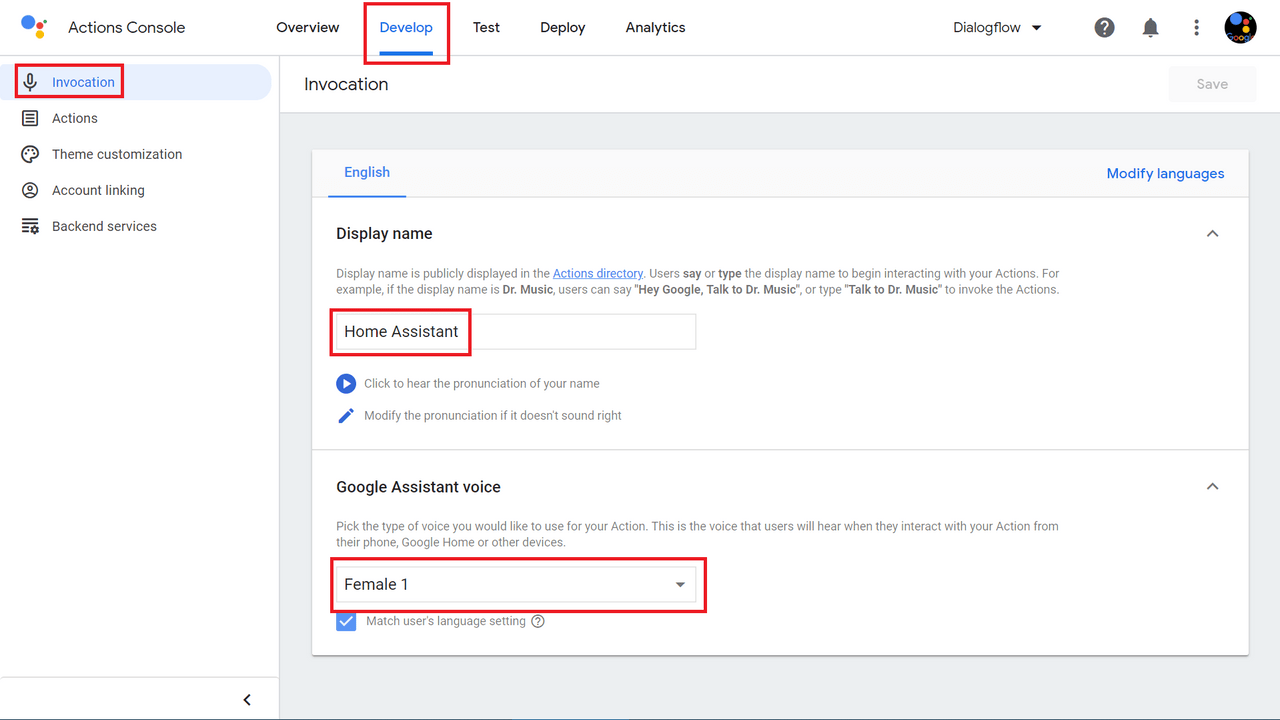Screen dimensions: 1280x720
Task: Click the Google Assistant logo
Action: 34,27
